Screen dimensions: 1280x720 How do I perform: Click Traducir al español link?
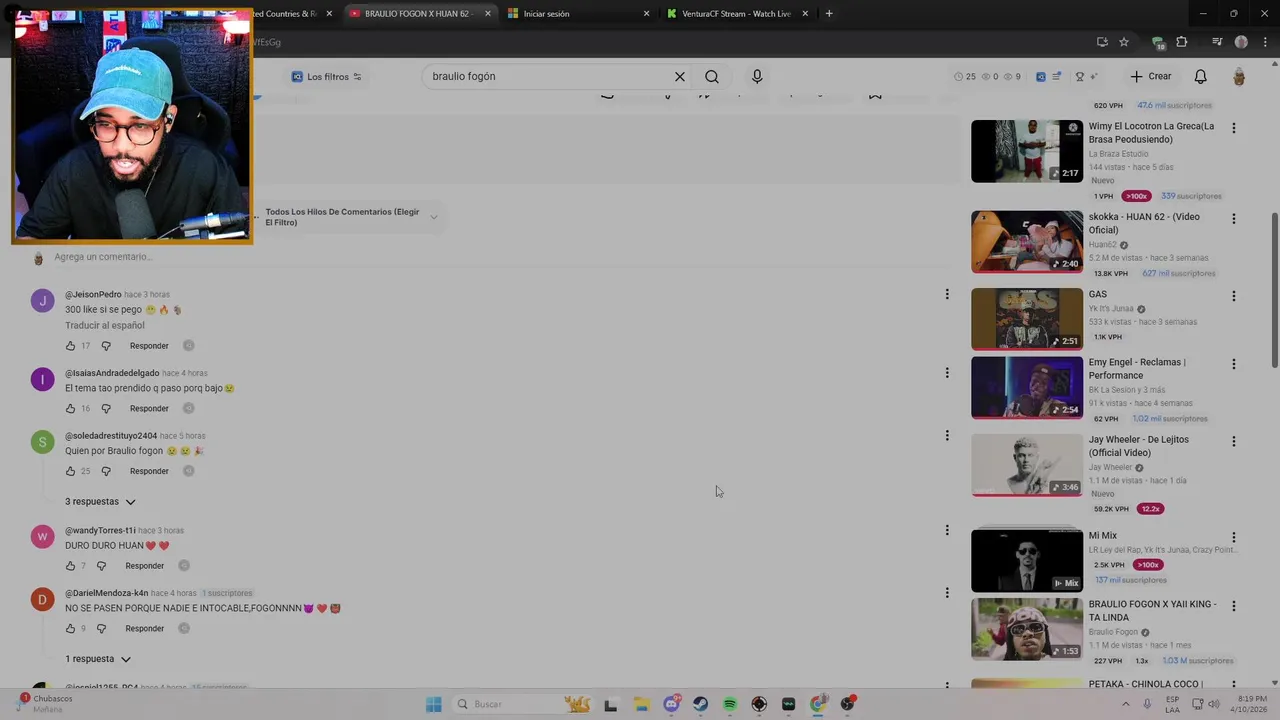click(x=105, y=326)
